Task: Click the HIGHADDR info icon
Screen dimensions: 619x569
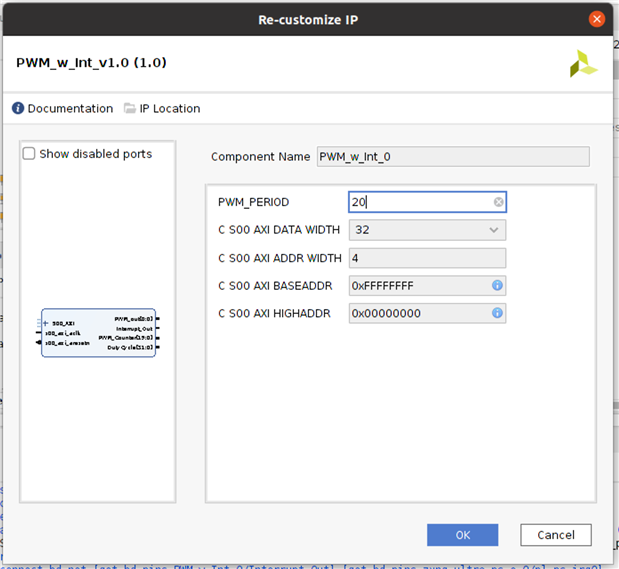Action: click(x=497, y=313)
